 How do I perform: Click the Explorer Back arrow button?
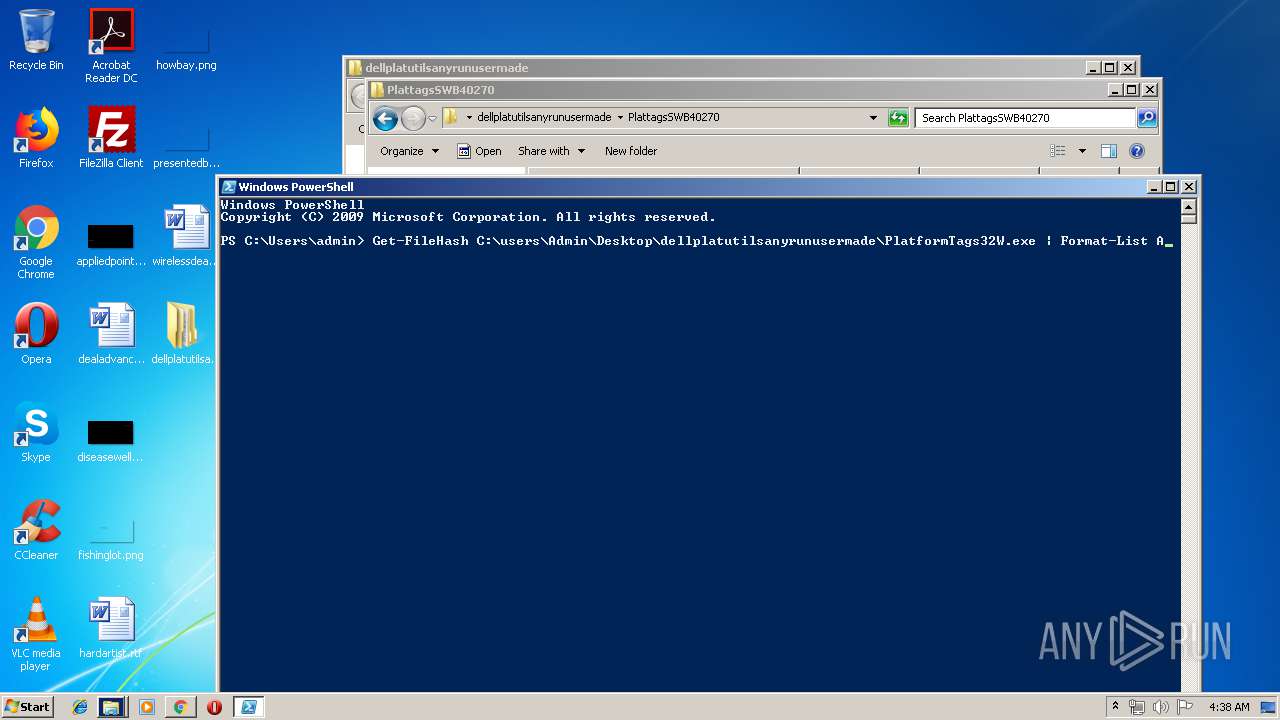[385, 119]
